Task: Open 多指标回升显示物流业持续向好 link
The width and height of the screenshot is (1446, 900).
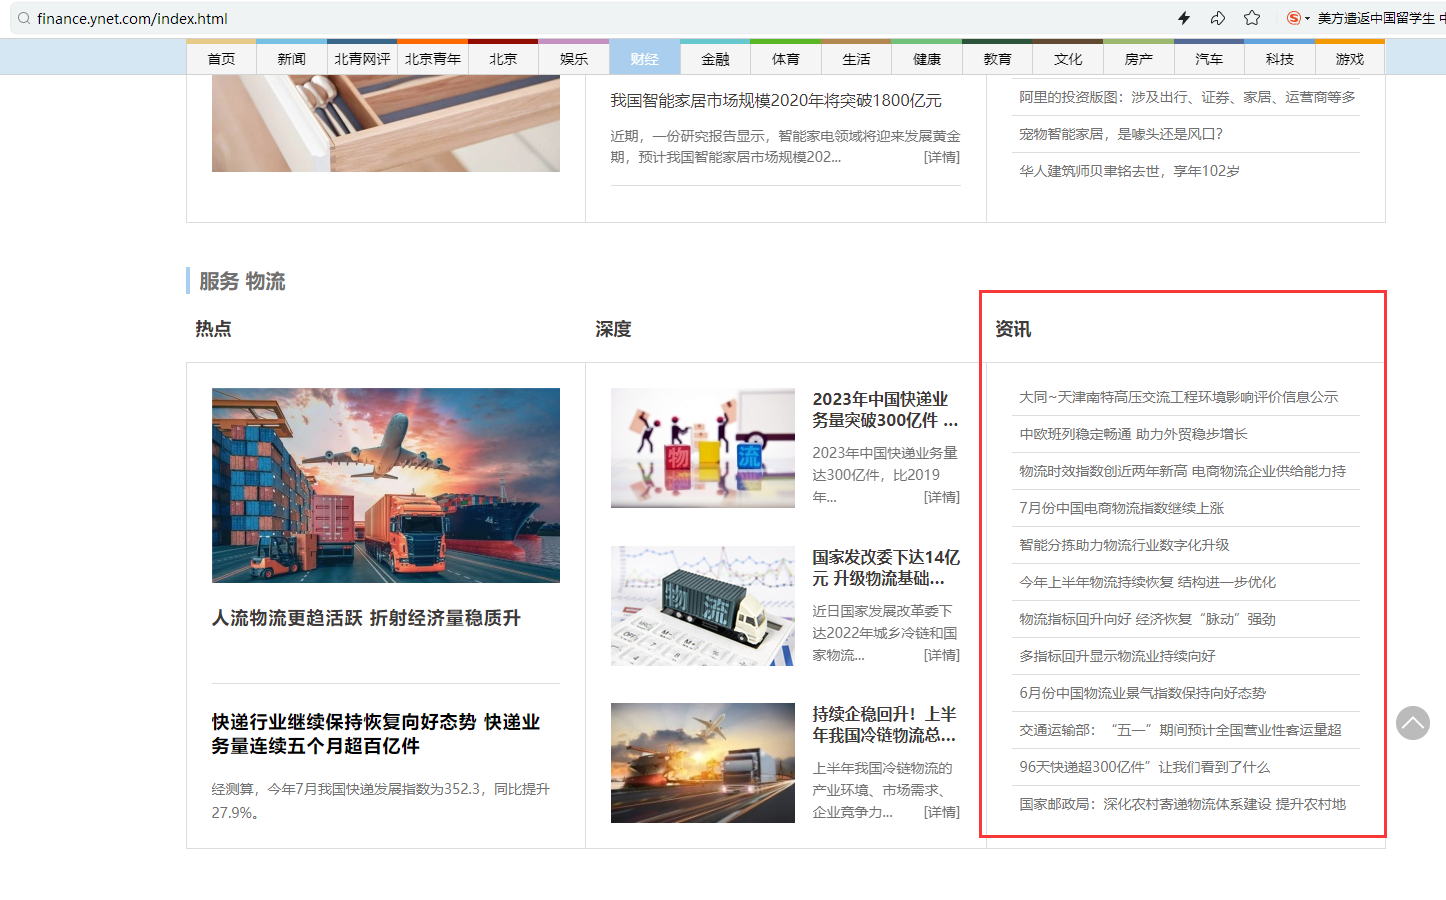Action: tap(1117, 656)
